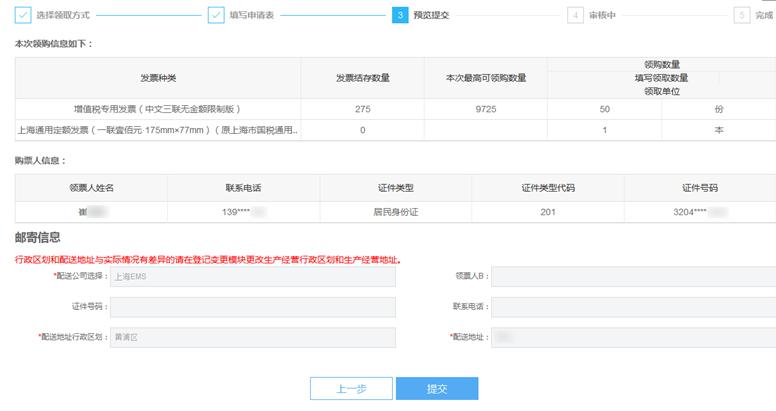
Task: Click the step 3 icon for 预览提交
Action: coord(399,15)
